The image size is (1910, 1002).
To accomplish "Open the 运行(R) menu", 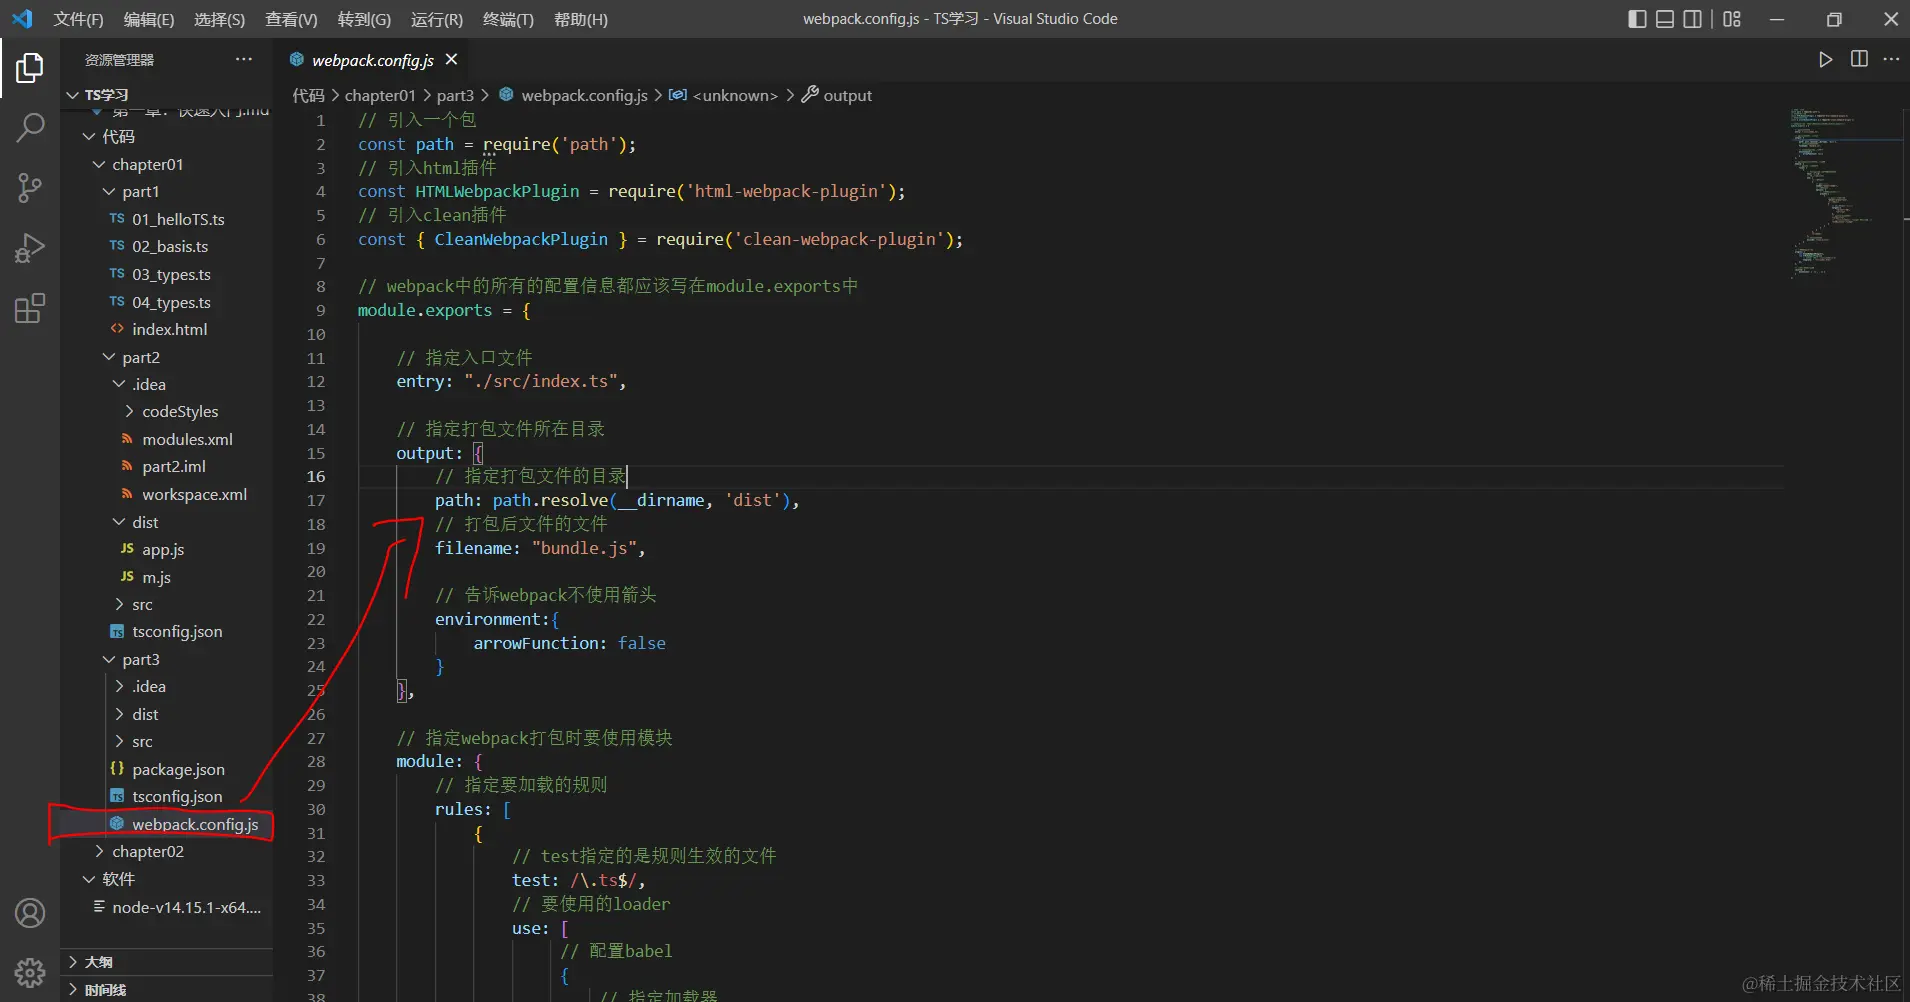I will [437, 19].
